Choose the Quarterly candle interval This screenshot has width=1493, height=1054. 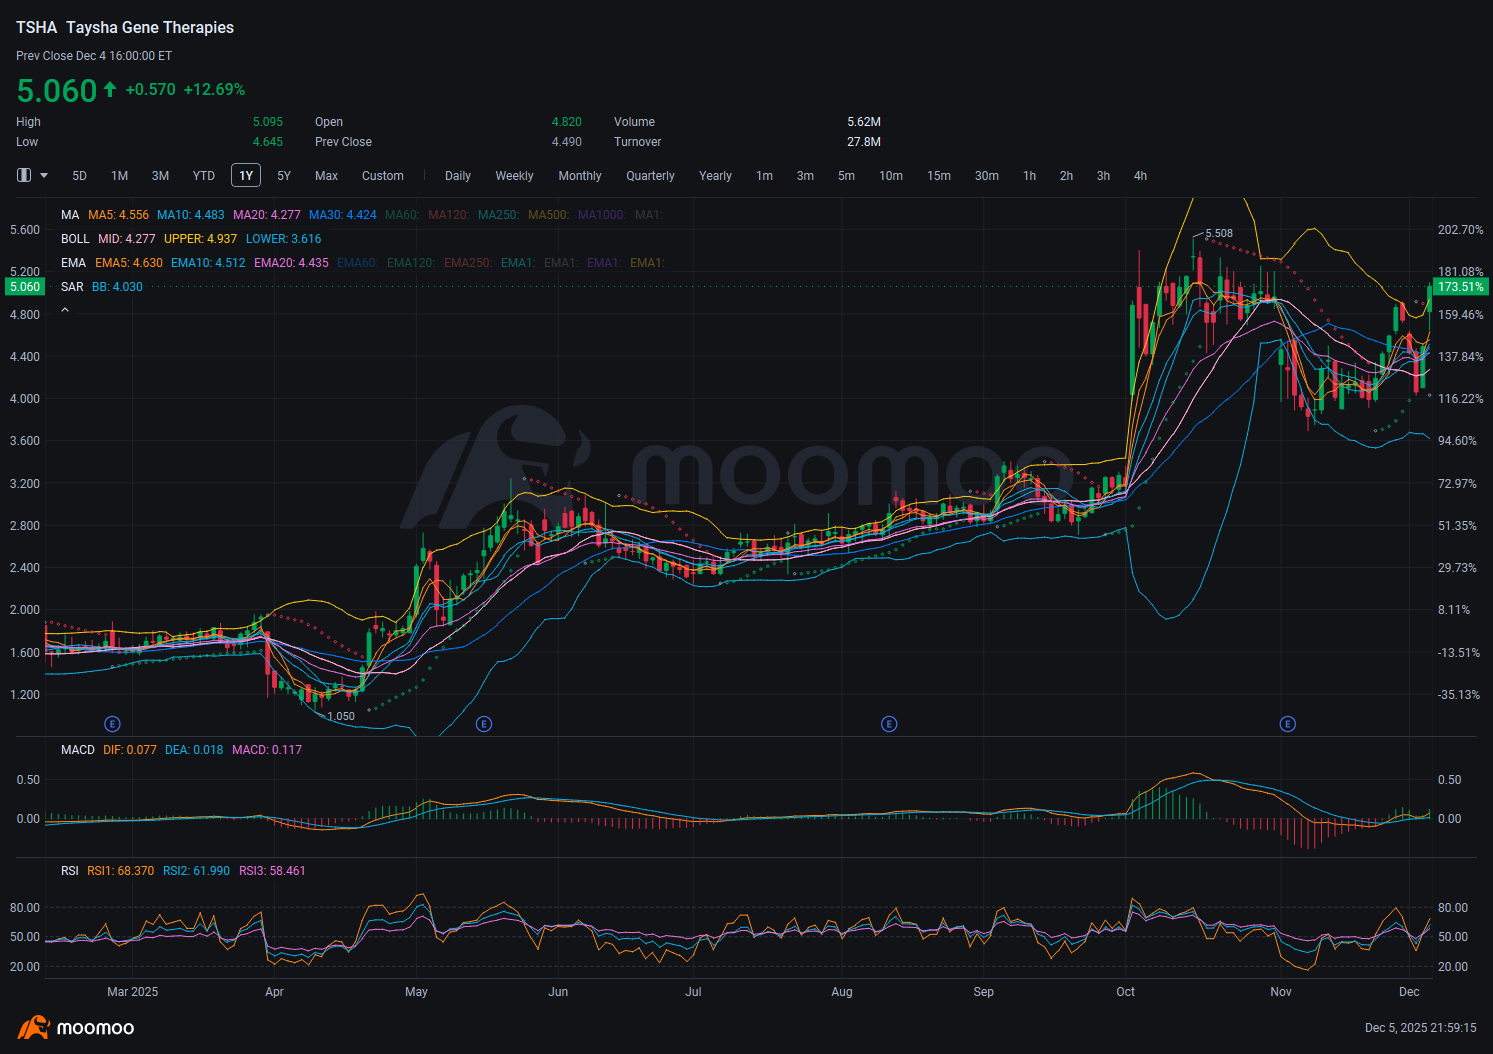pos(651,176)
